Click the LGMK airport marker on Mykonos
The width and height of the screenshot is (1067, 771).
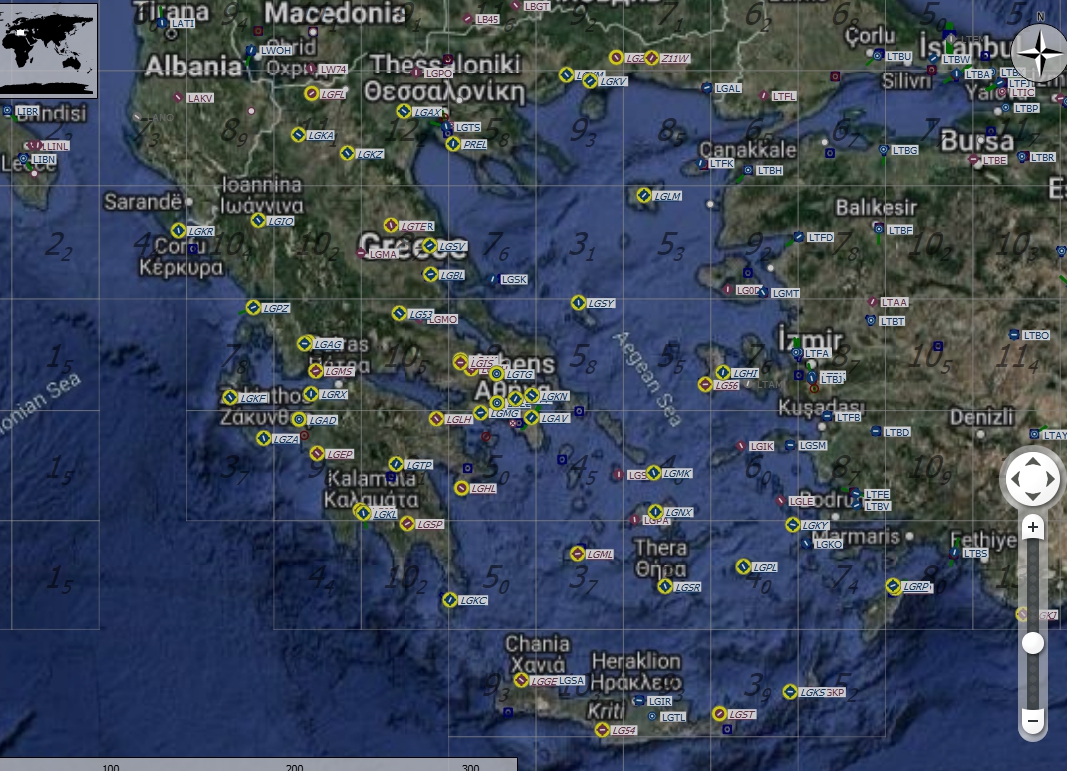click(x=653, y=472)
